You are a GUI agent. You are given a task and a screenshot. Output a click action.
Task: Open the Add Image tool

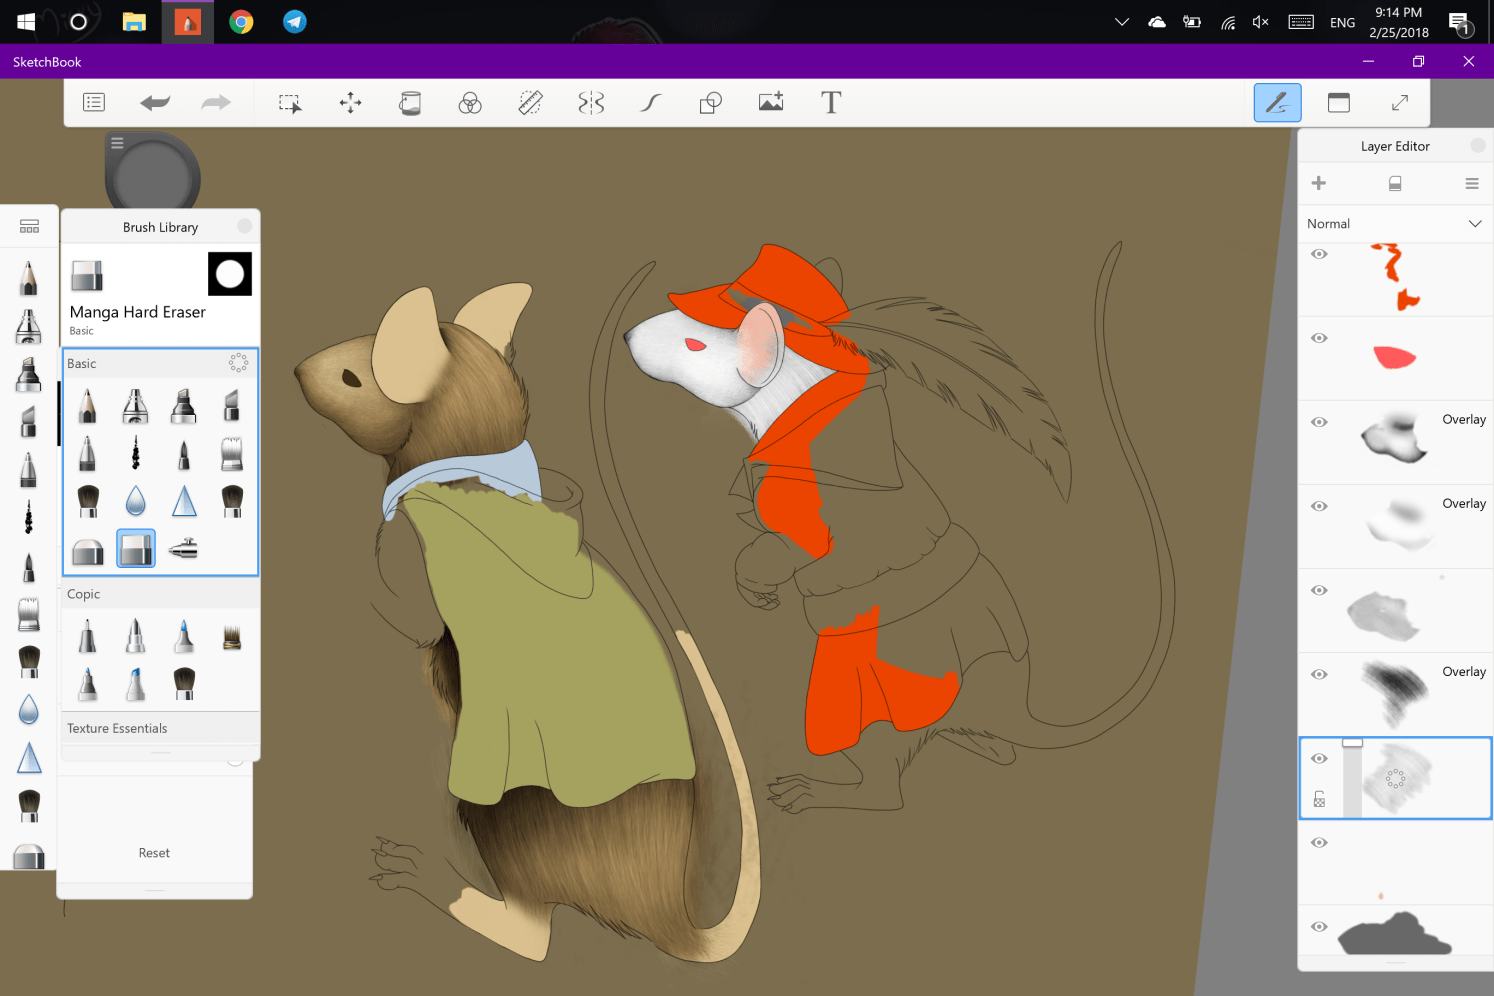click(771, 103)
